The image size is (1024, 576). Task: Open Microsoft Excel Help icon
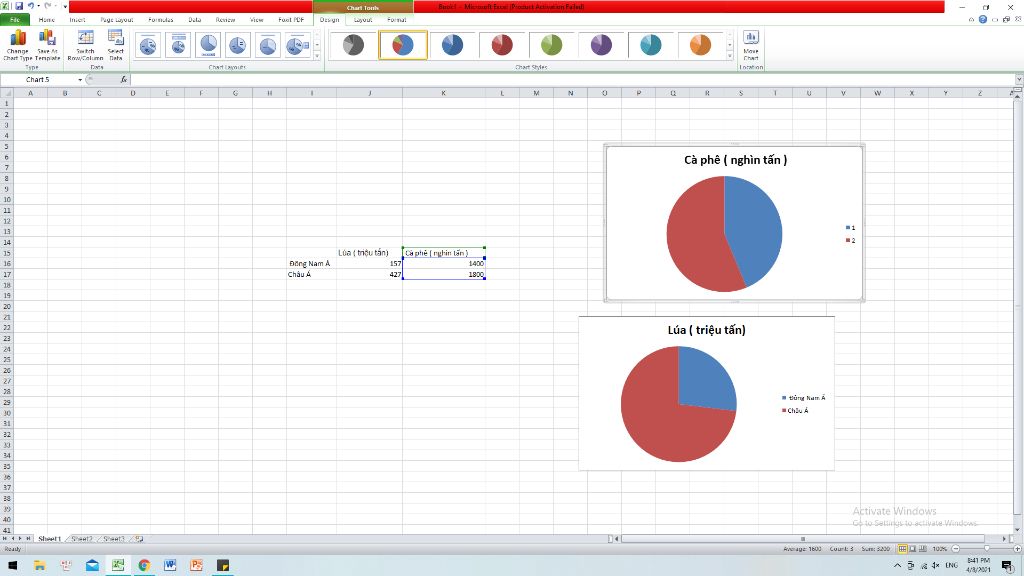point(982,19)
